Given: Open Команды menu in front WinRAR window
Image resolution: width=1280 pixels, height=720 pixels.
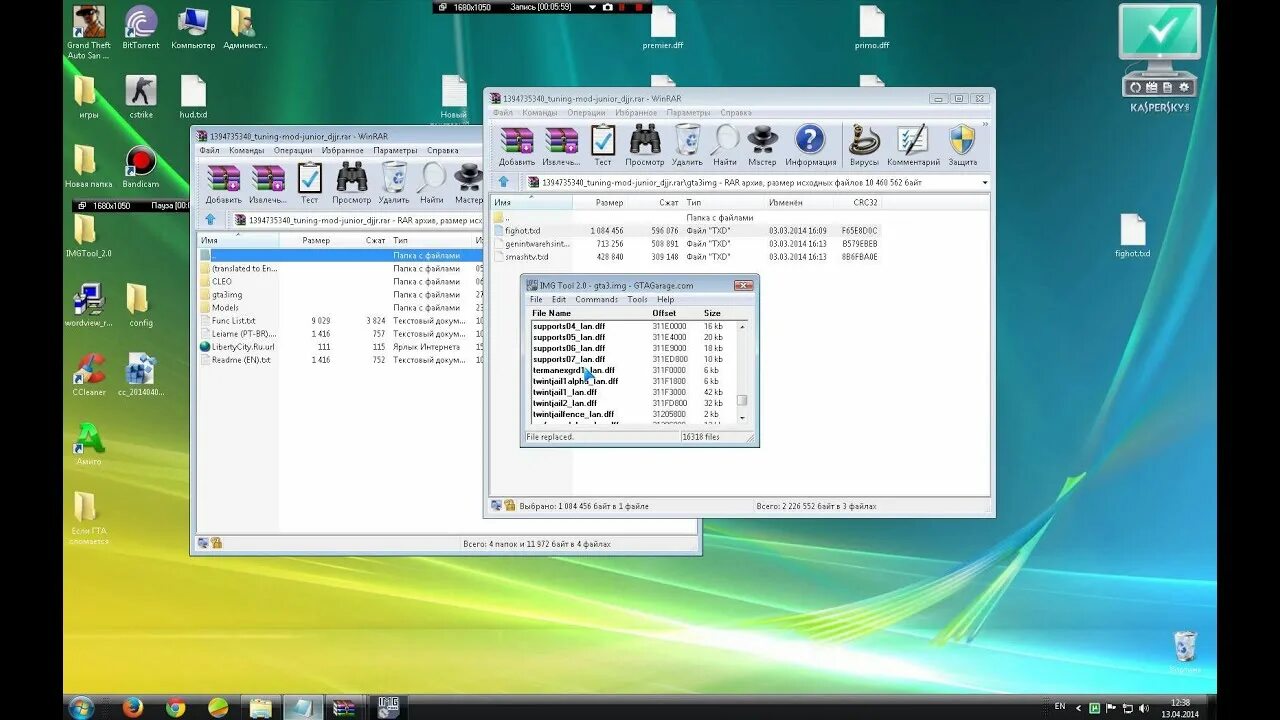Looking at the screenshot, I should point(539,113).
